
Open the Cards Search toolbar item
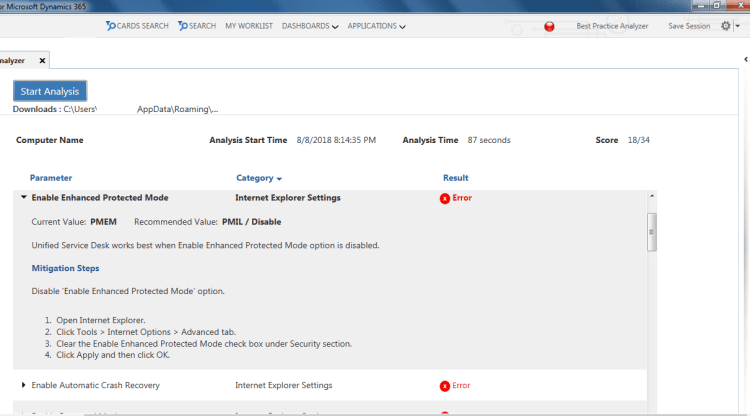[x=137, y=26]
